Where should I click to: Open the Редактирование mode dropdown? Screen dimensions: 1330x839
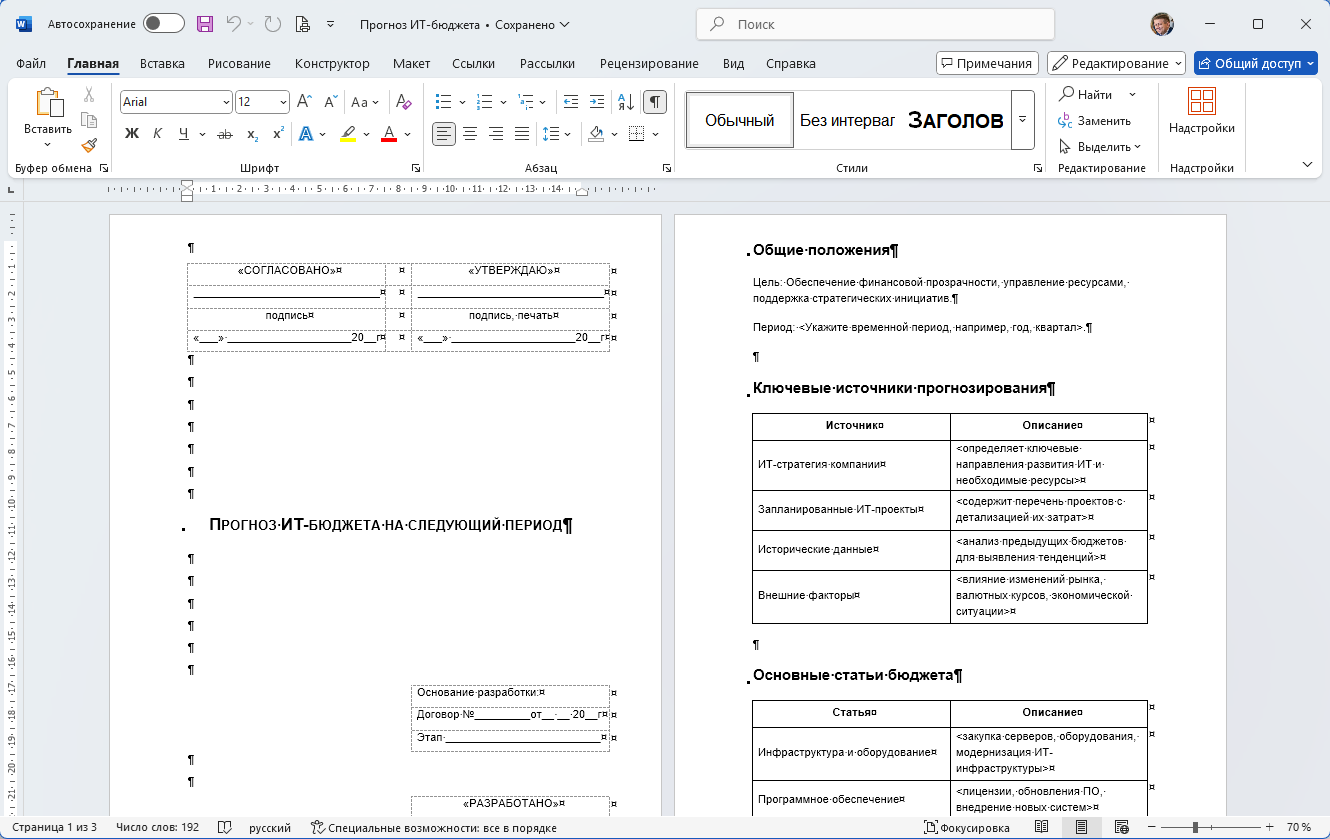point(1116,63)
